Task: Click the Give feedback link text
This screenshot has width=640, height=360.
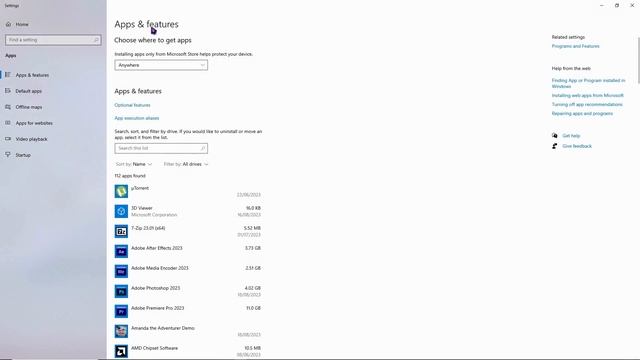Action: [577, 146]
